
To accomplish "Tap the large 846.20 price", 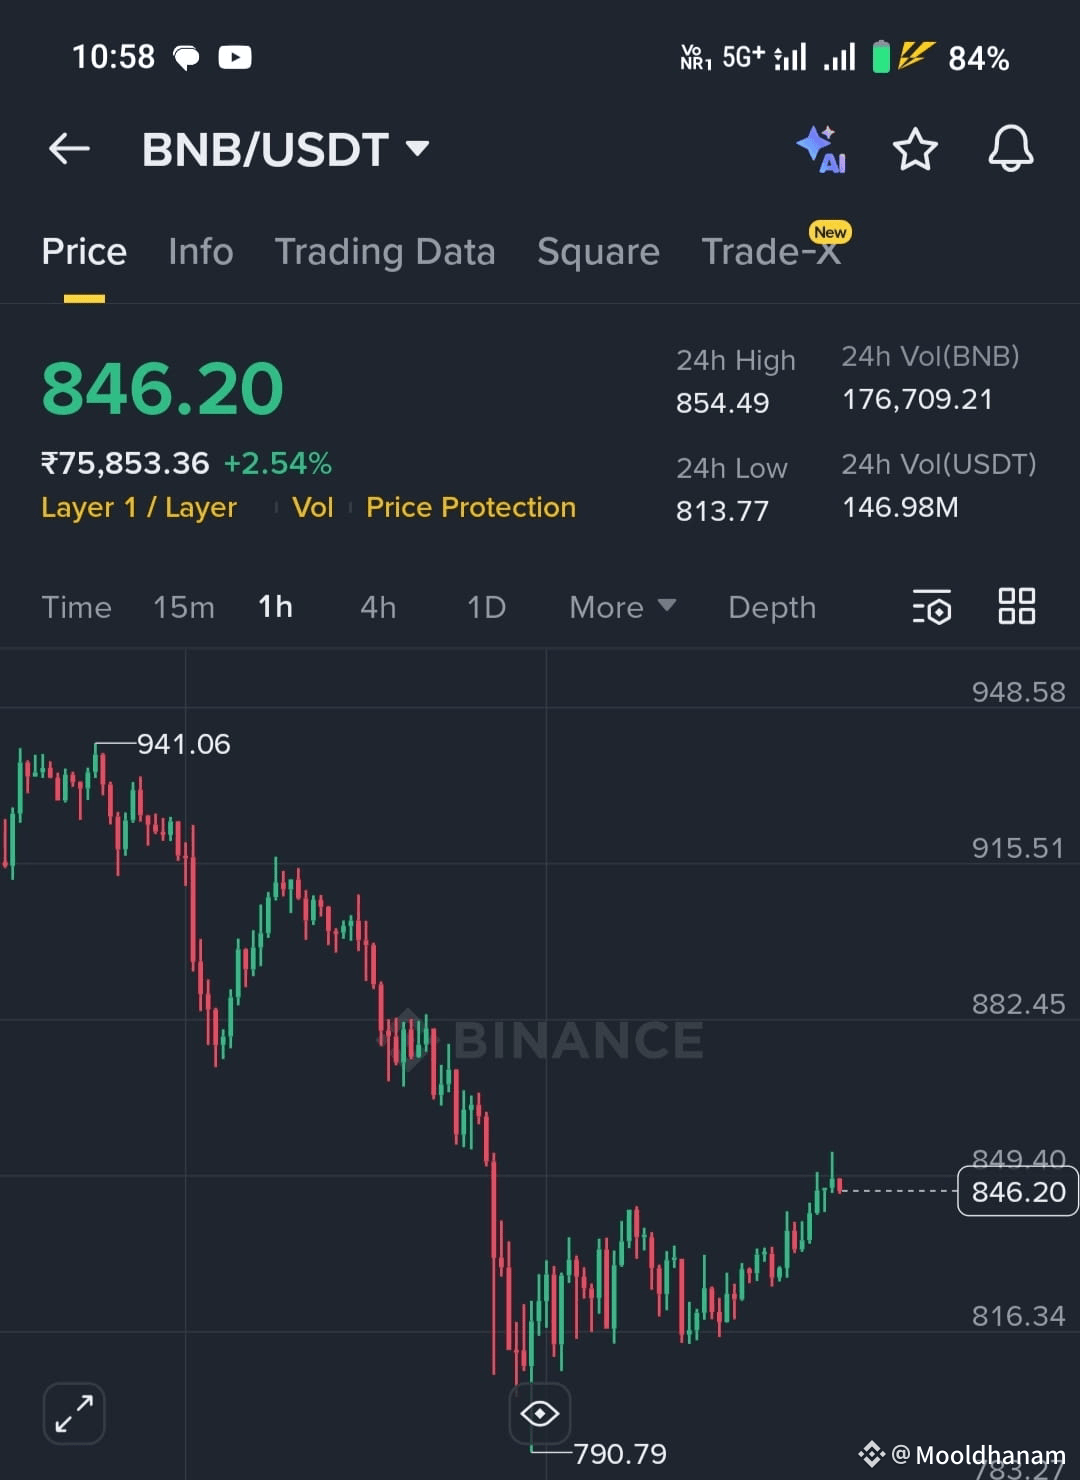I will click(163, 389).
